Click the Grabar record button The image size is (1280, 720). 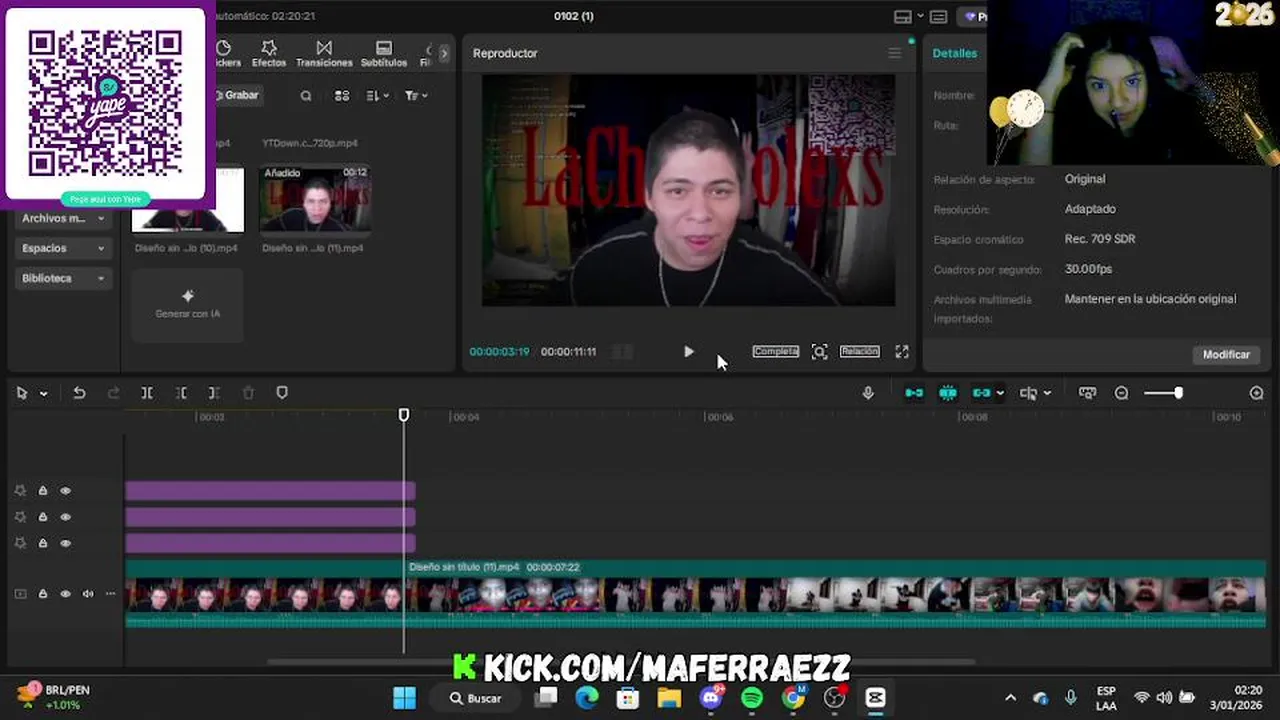point(237,95)
